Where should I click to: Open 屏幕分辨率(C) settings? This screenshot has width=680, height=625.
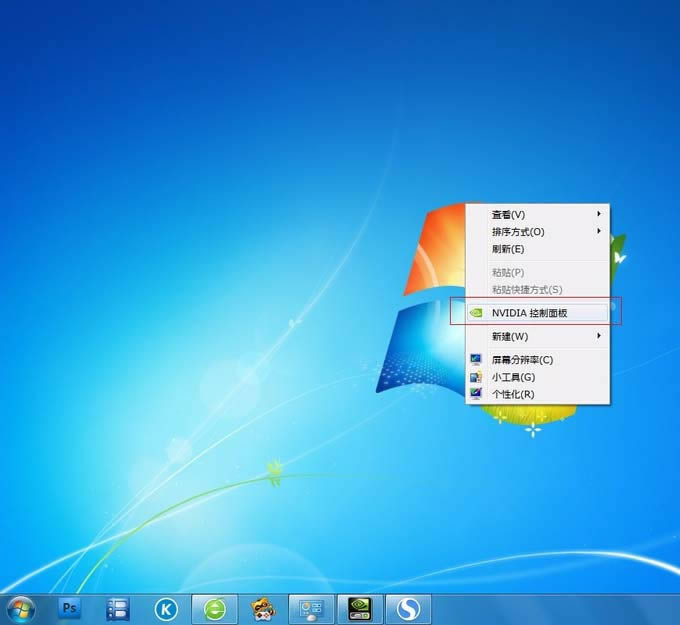click(537, 360)
